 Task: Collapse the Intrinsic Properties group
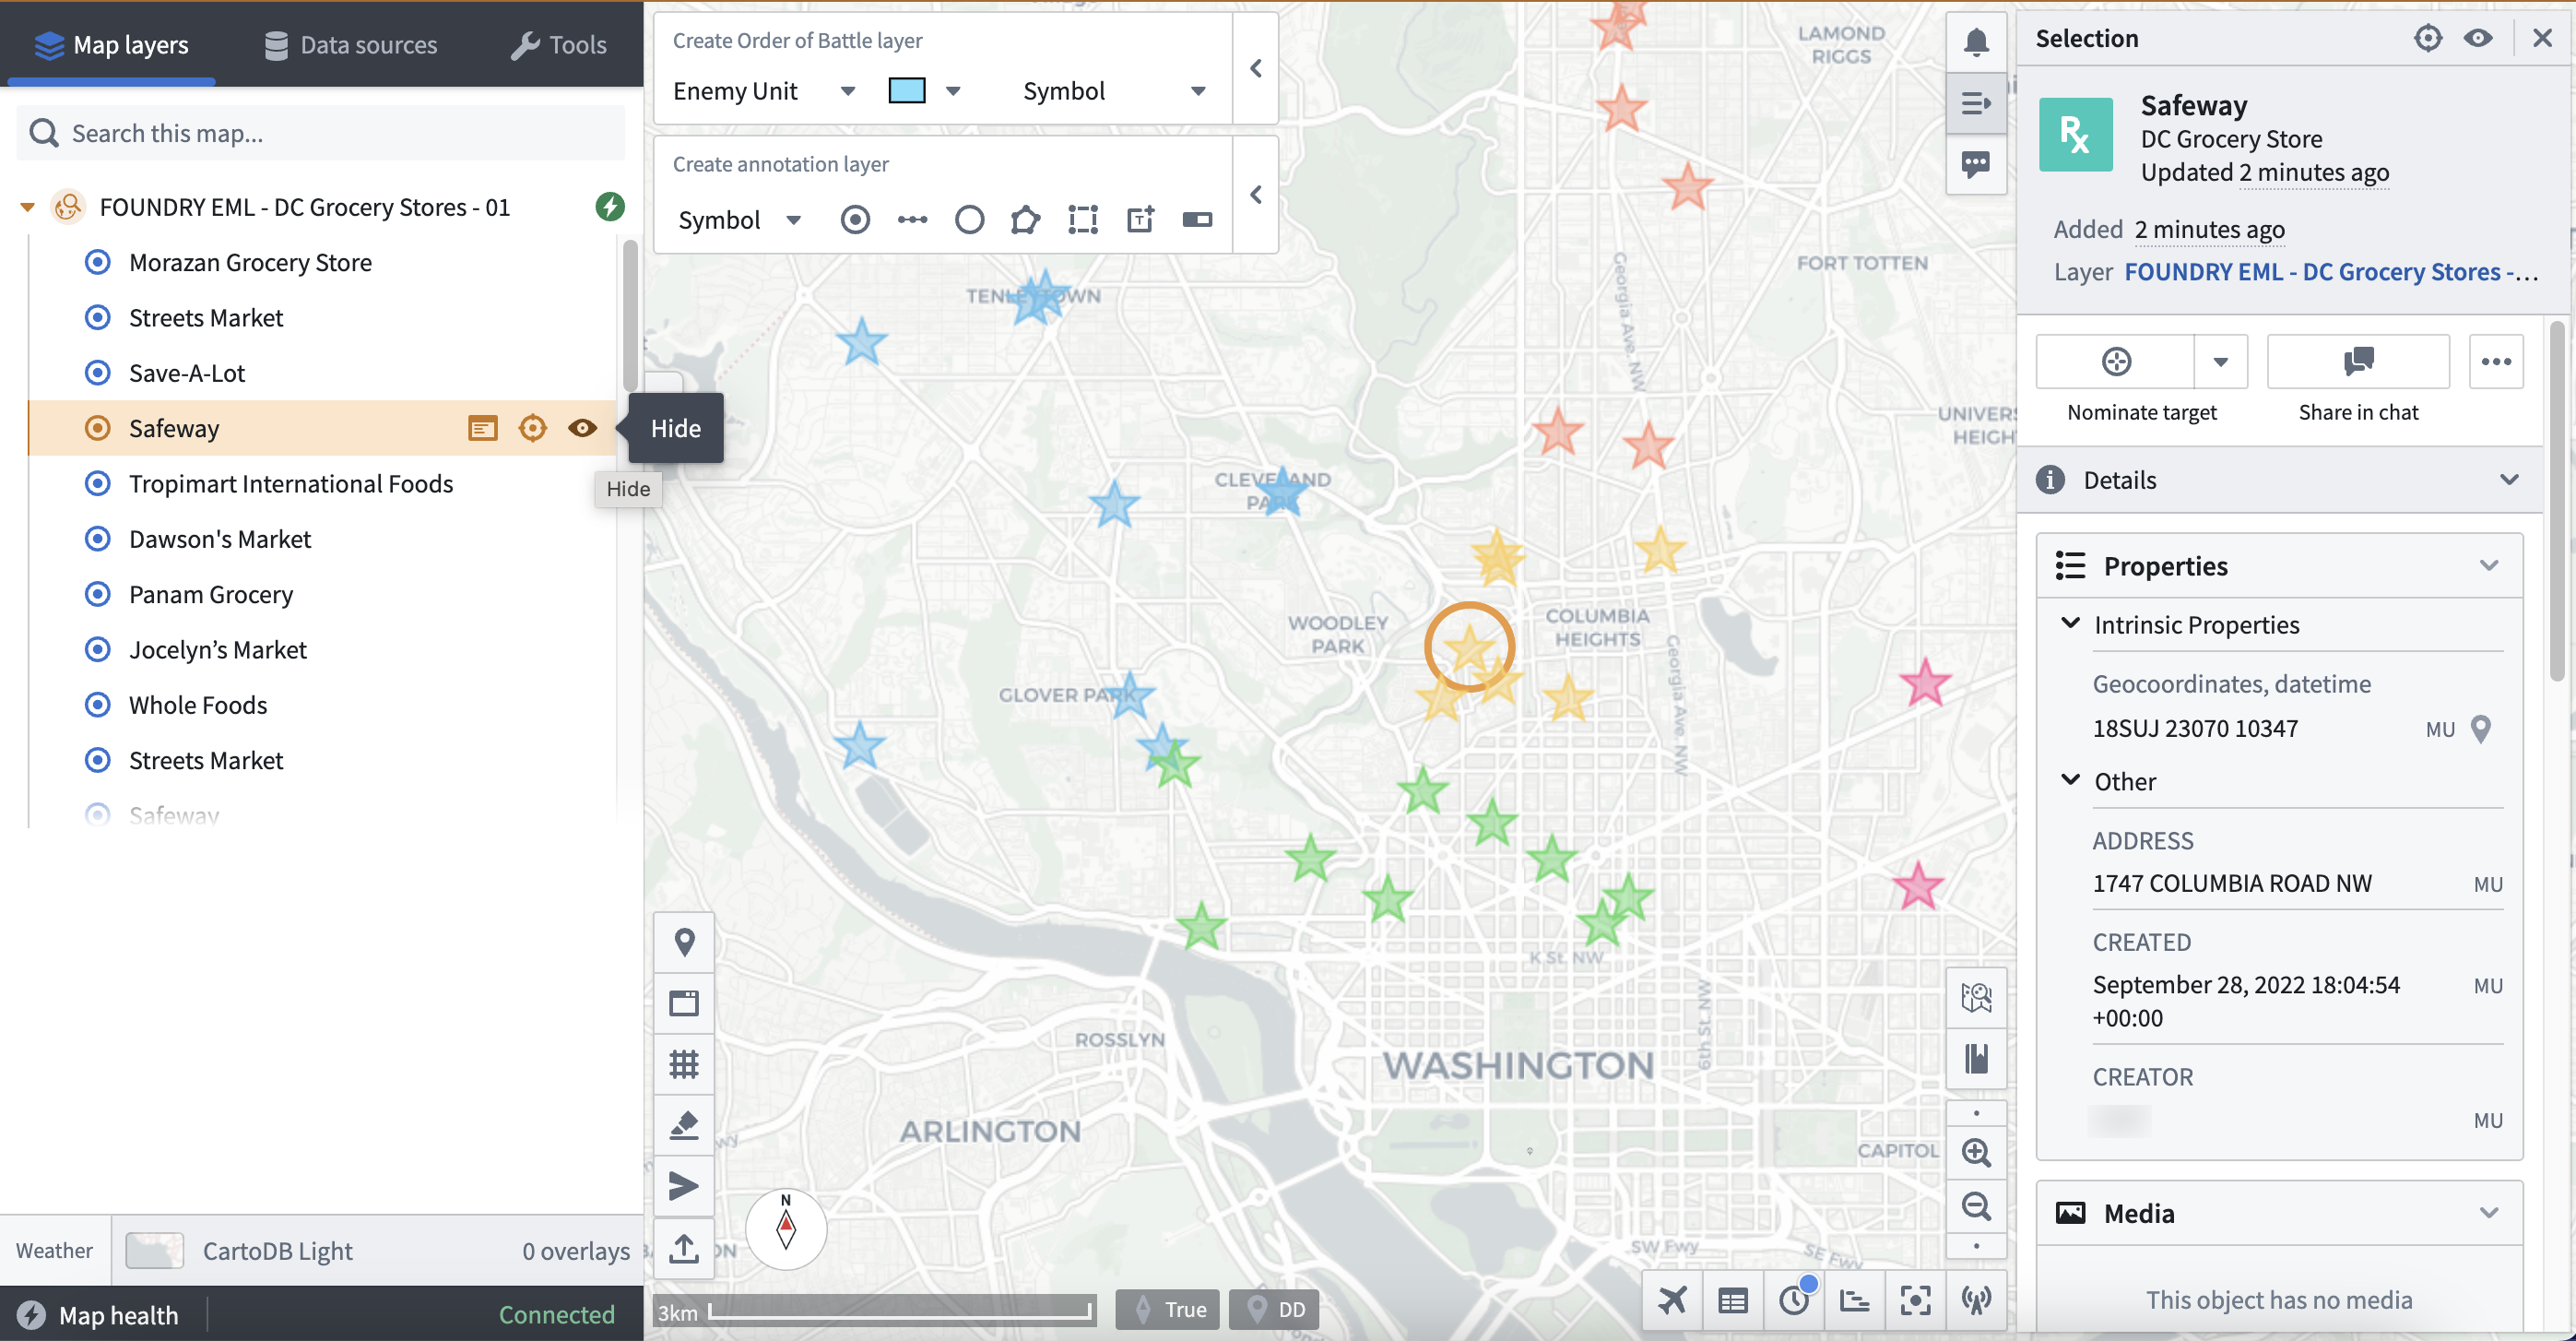(x=2070, y=624)
